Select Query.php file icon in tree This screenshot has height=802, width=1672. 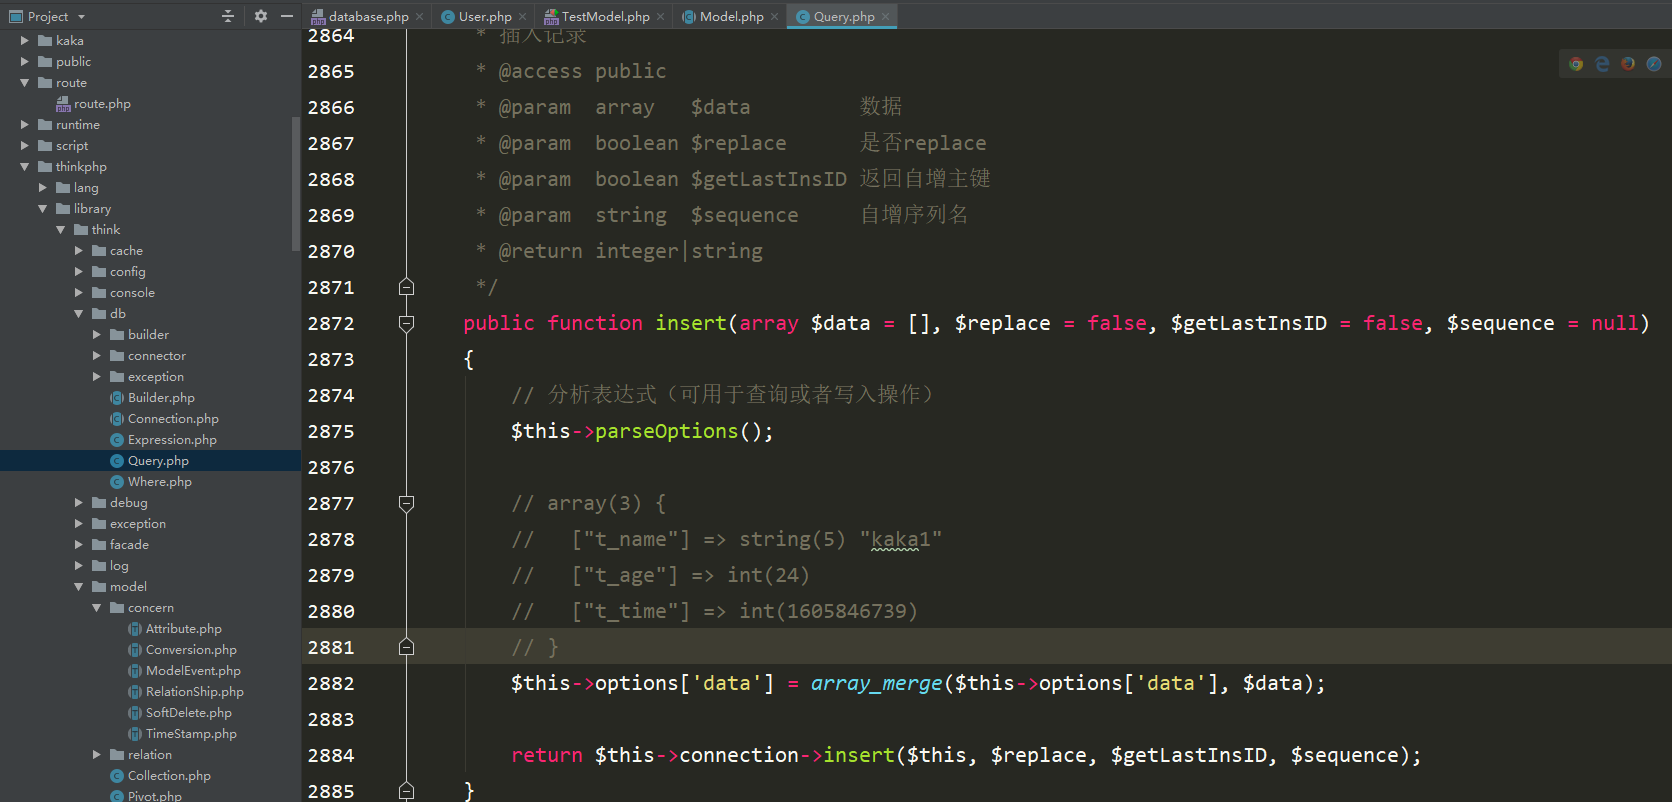[117, 461]
